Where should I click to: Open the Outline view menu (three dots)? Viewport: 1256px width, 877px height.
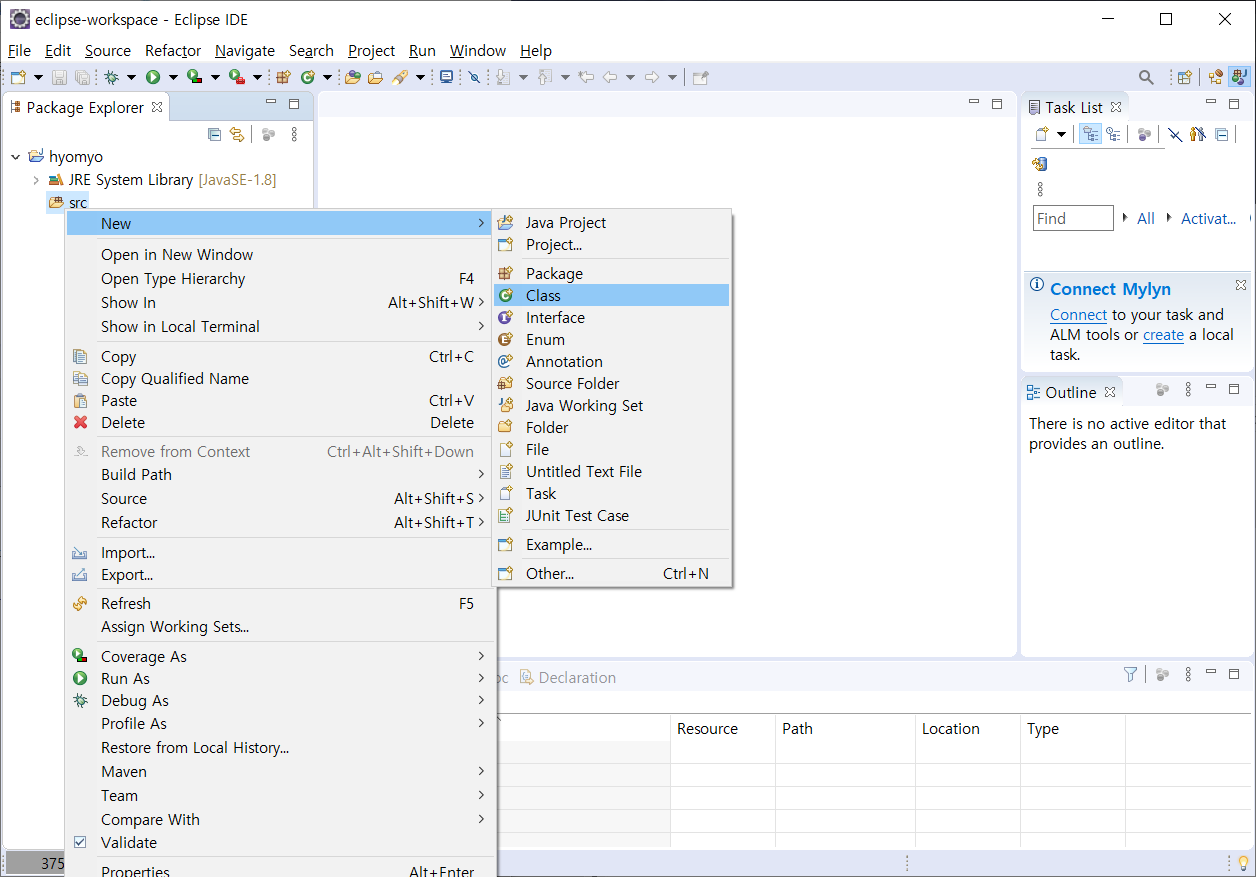[x=1188, y=390]
